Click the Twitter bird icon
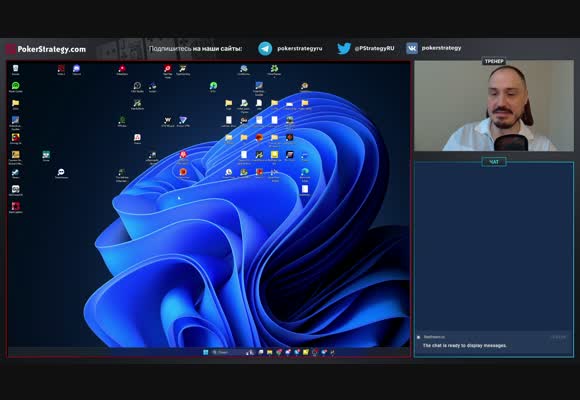This screenshot has width=580, height=400. point(344,48)
